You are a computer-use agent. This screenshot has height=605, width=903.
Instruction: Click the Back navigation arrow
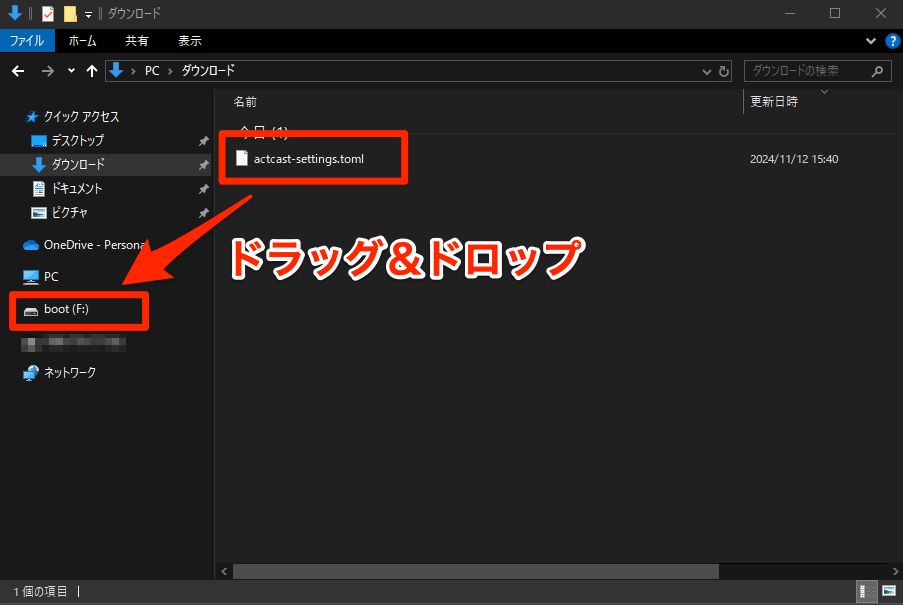click(x=18, y=71)
